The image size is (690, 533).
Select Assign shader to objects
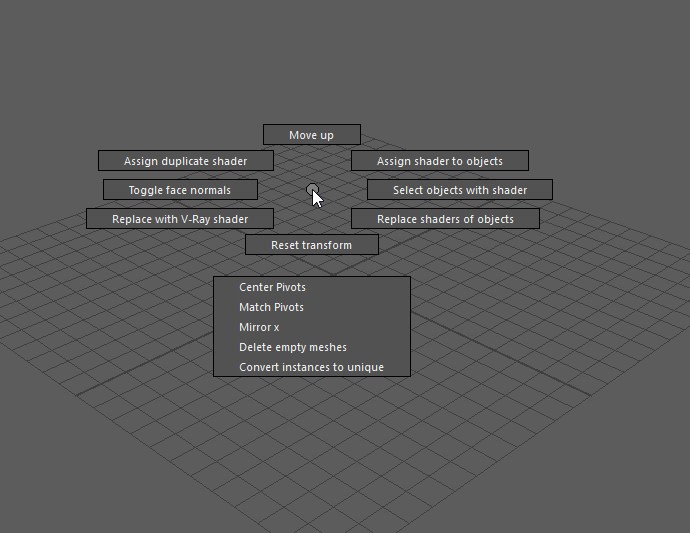(440, 161)
